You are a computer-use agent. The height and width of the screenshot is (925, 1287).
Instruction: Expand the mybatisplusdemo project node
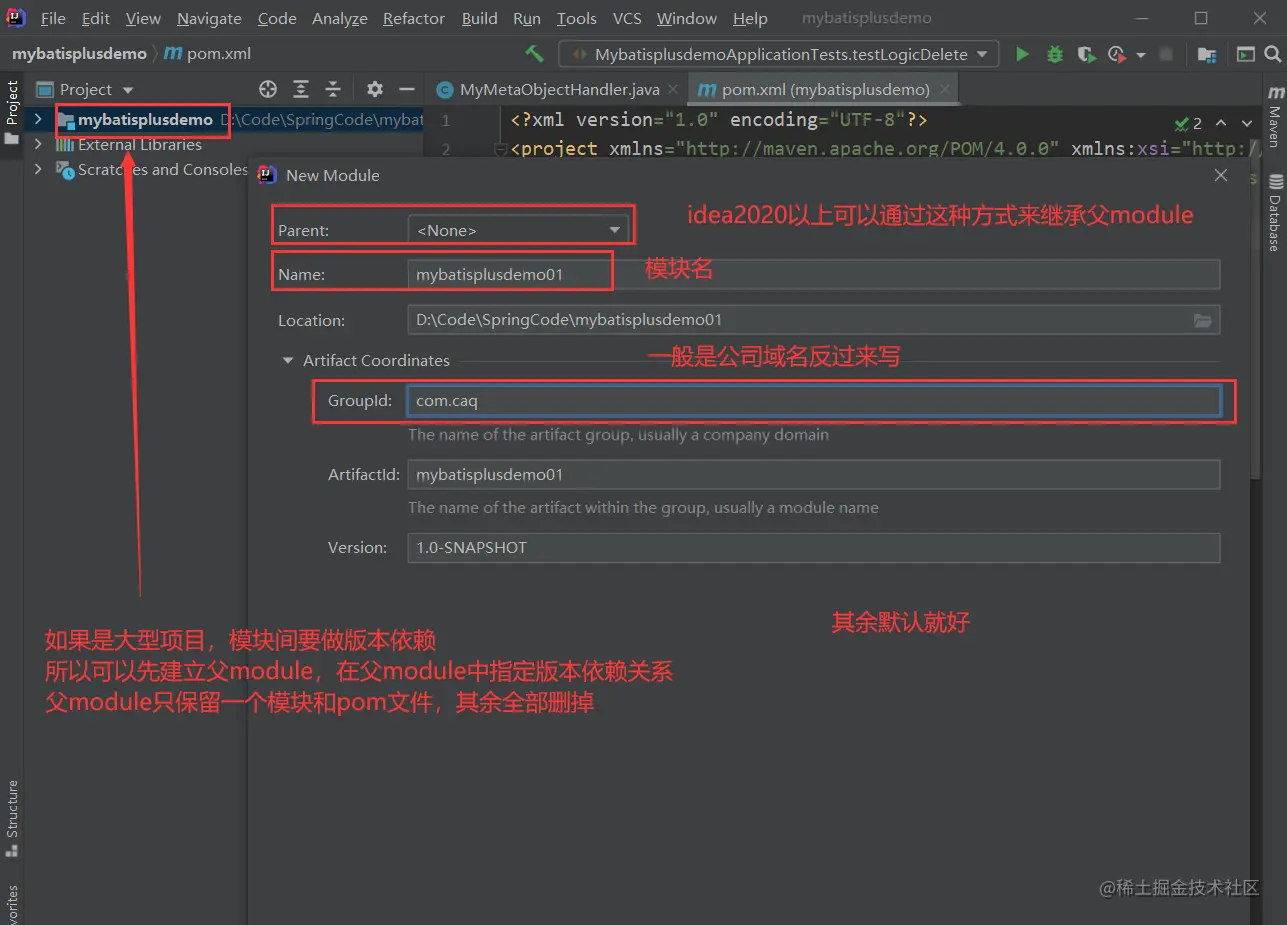[x=38, y=119]
